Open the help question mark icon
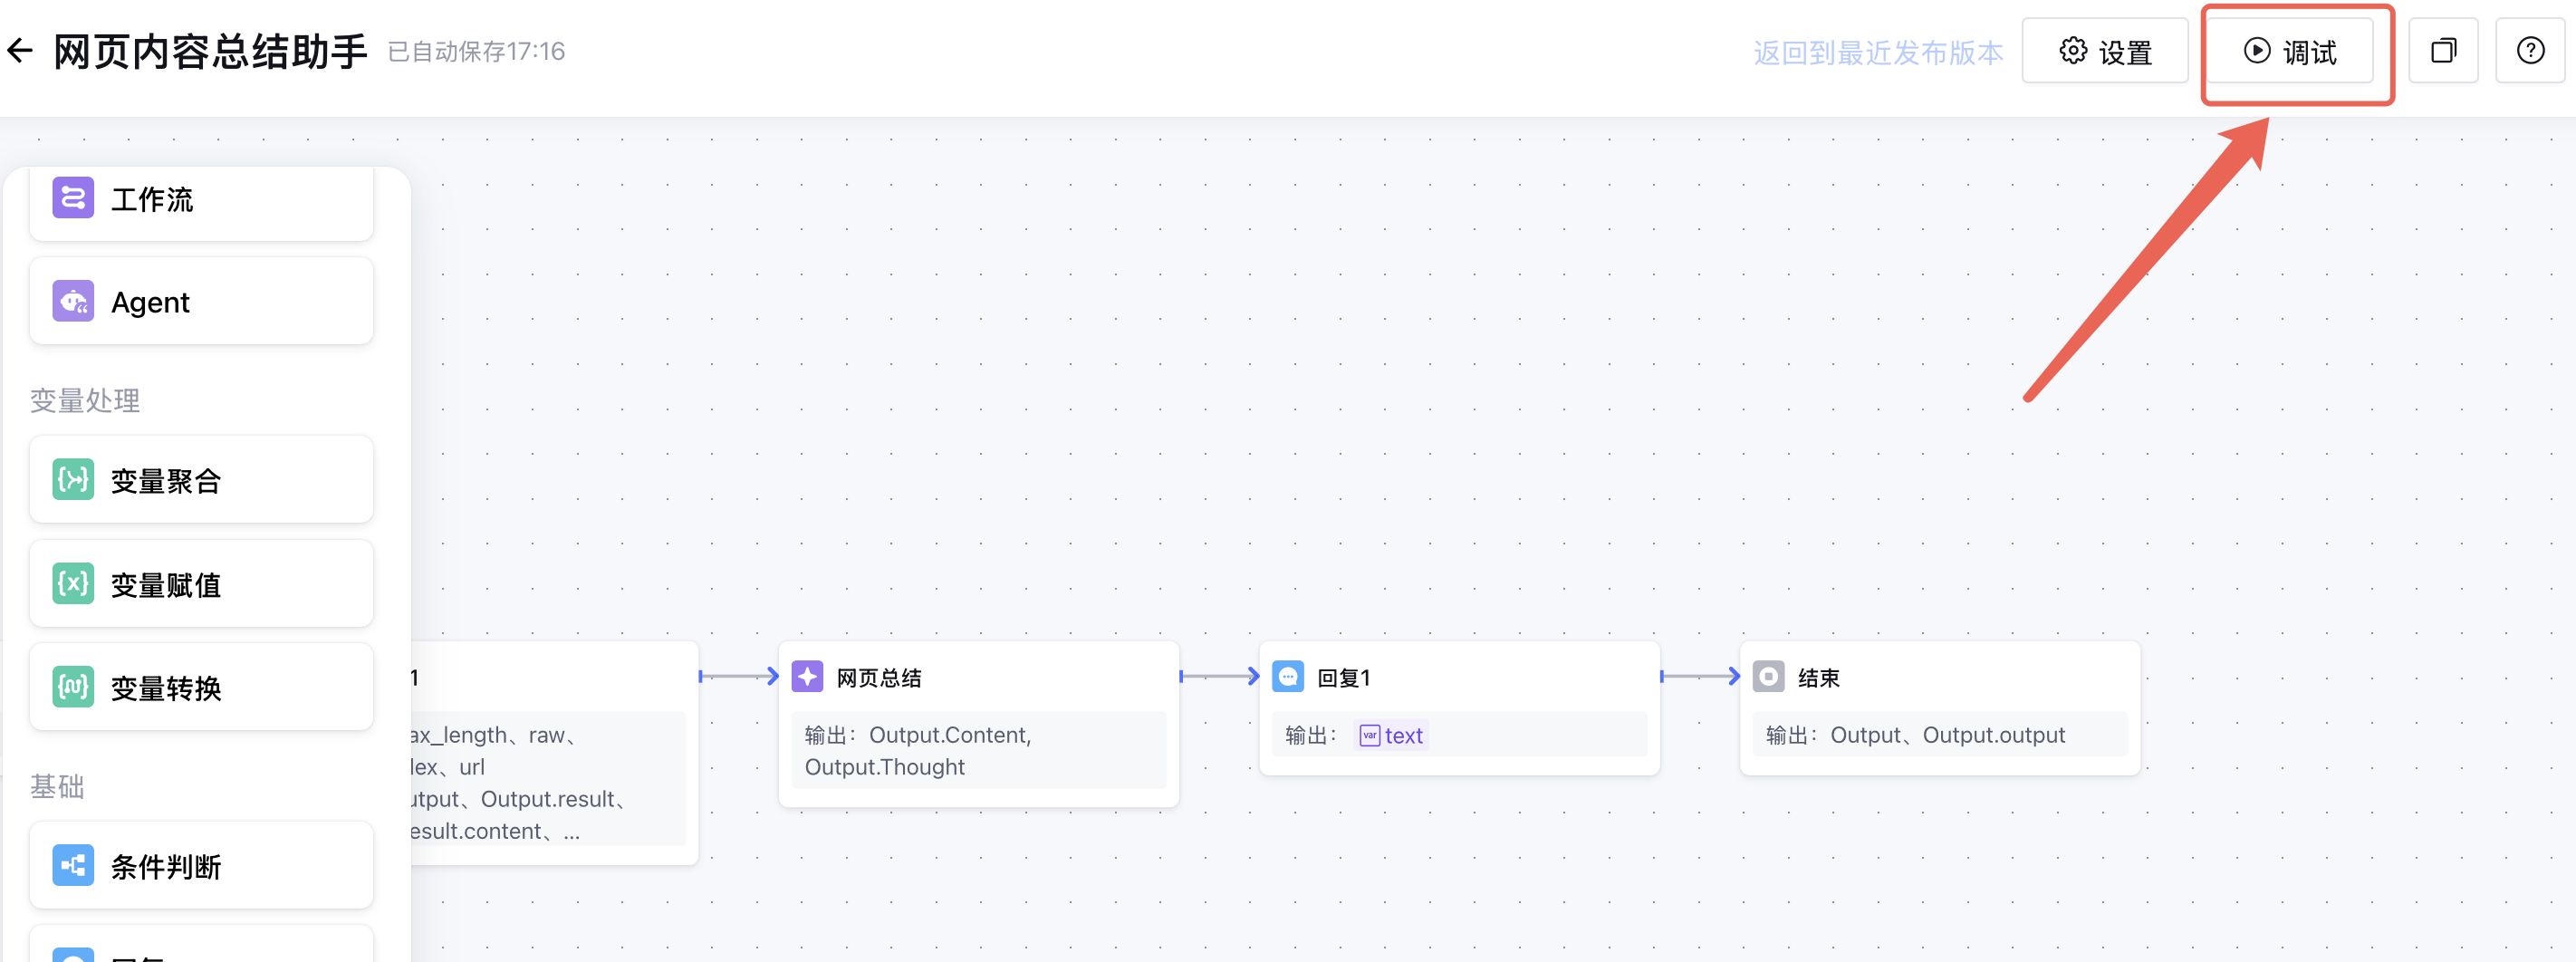The width and height of the screenshot is (2576, 962). point(2530,51)
